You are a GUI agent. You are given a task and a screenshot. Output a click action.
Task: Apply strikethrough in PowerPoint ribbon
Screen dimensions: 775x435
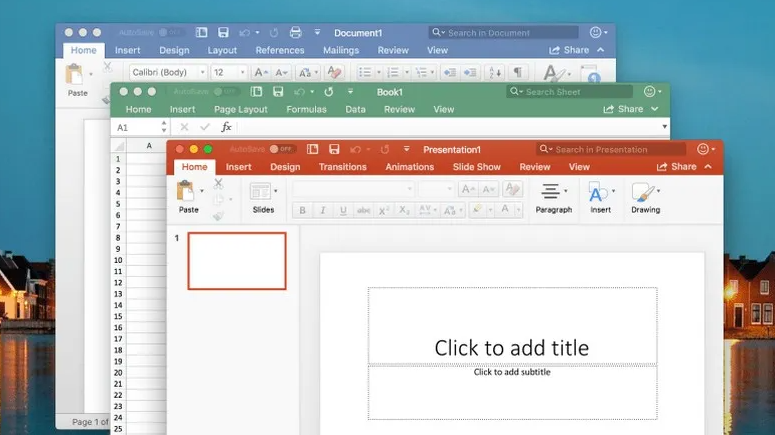point(364,211)
